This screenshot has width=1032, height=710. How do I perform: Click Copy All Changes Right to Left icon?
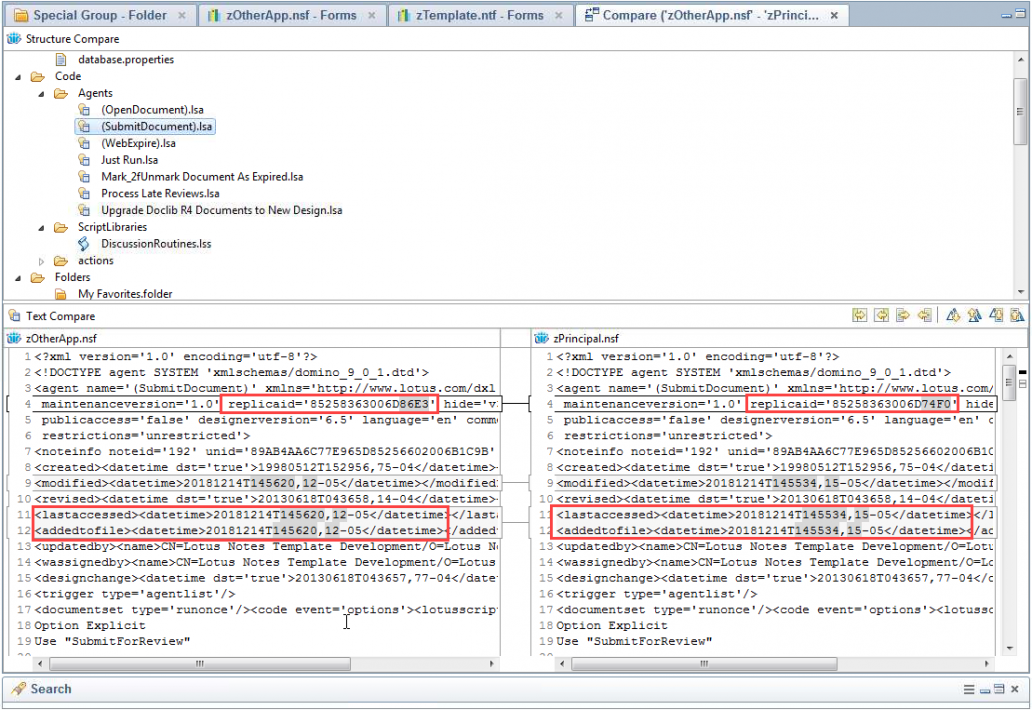[x=881, y=316]
